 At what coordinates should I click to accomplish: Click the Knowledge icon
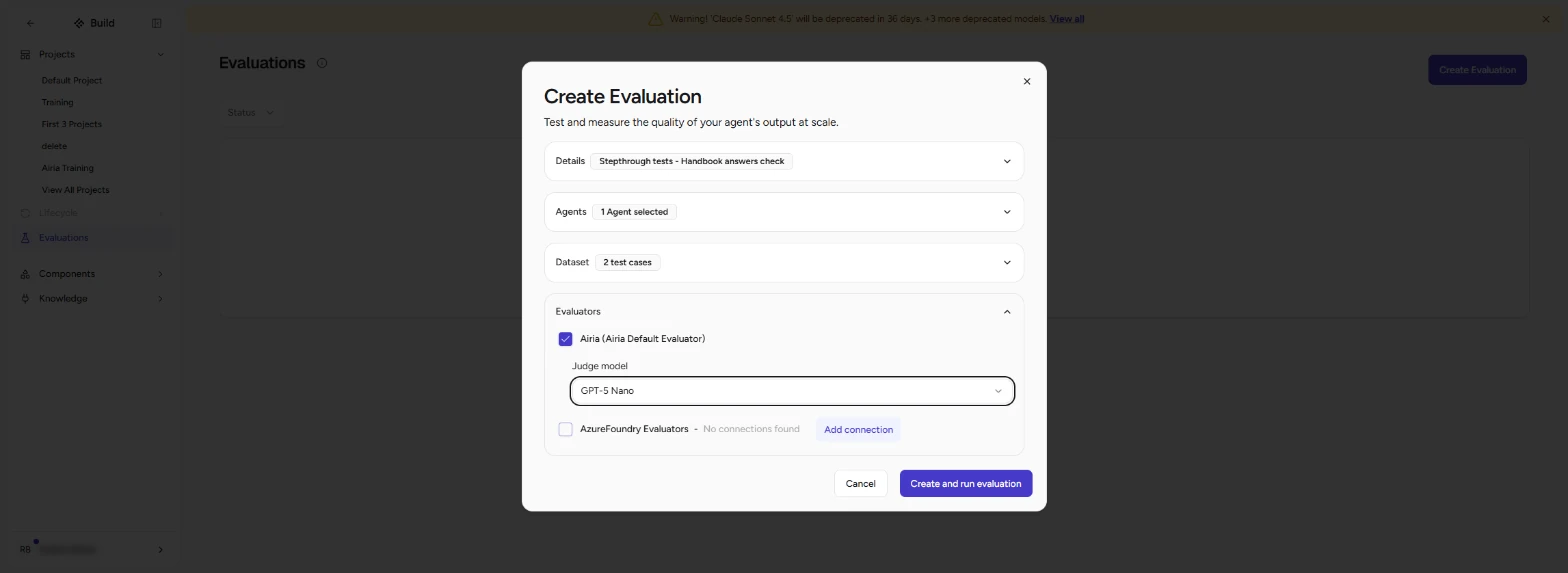coord(25,299)
